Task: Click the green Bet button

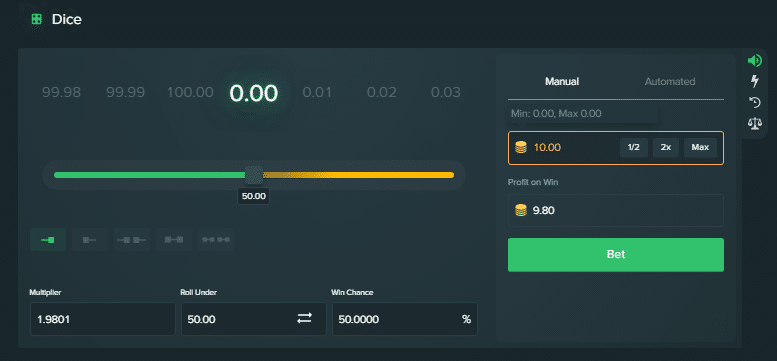Action: coord(616,255)
